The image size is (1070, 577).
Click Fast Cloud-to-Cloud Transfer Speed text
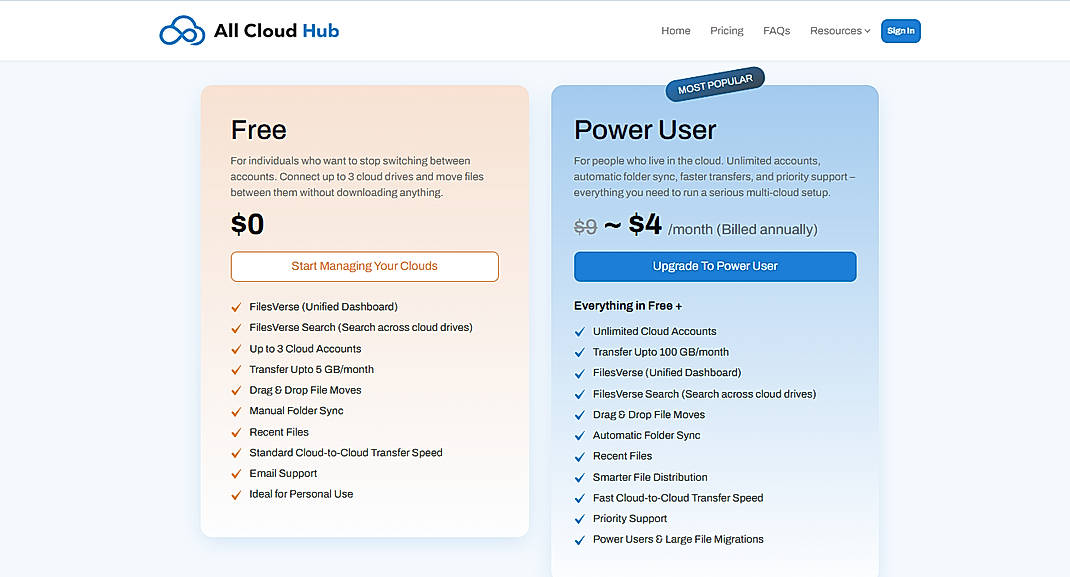tap(678, 498)
